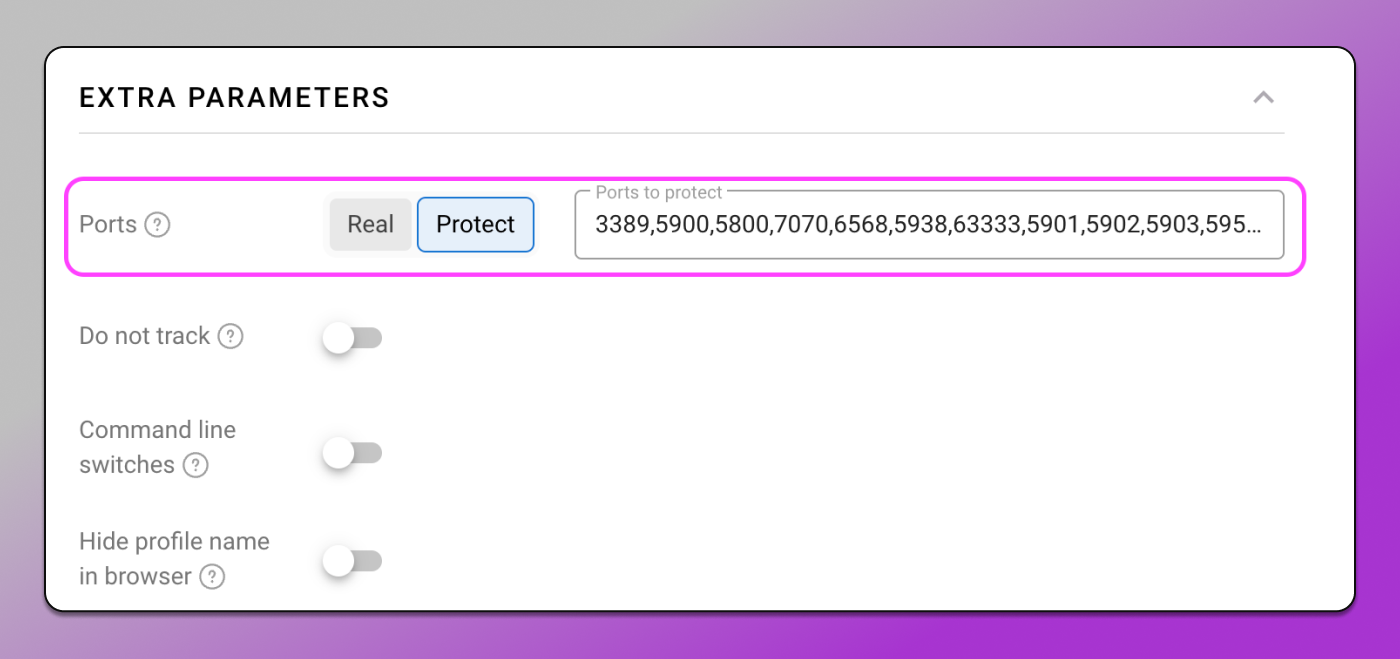The width and height of the screenshot is (1400, 659).
Task: Click the truncated end of ports list
Action: coord(1236,225)
